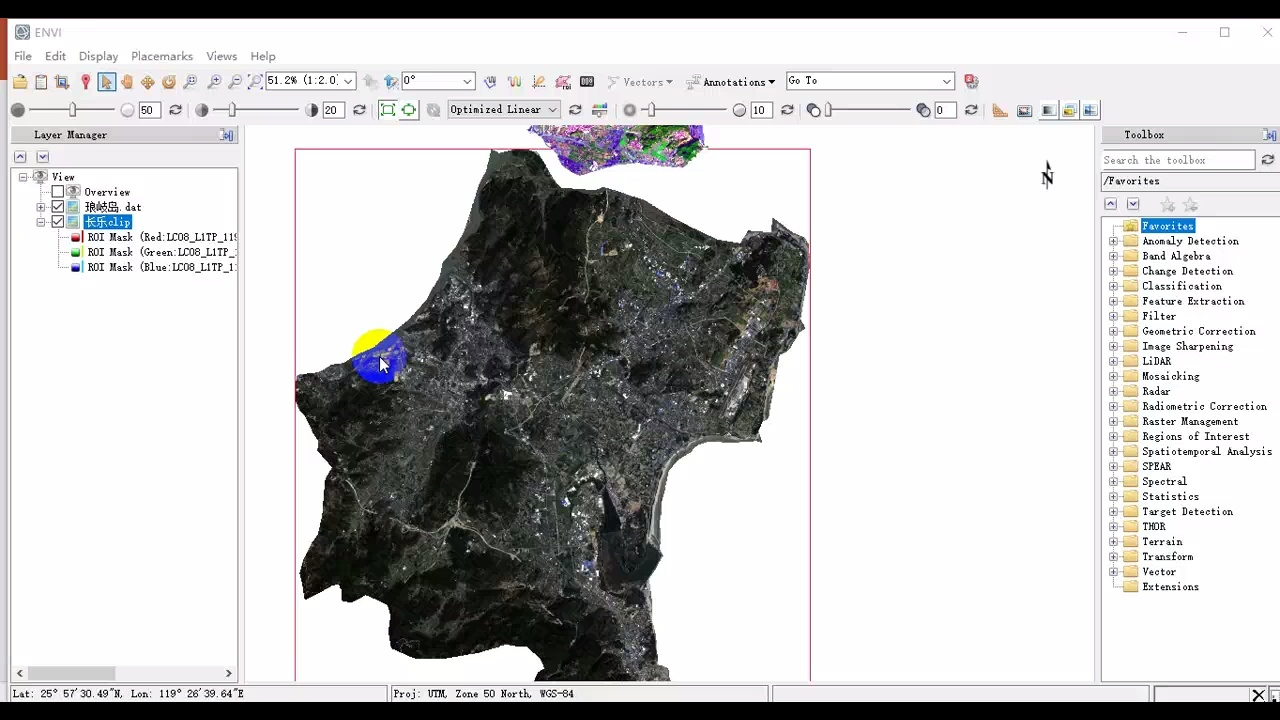Expand the Classification toolbox folder
Viewport: 1280px width, 720px height.
click(x=1114, y=286)
